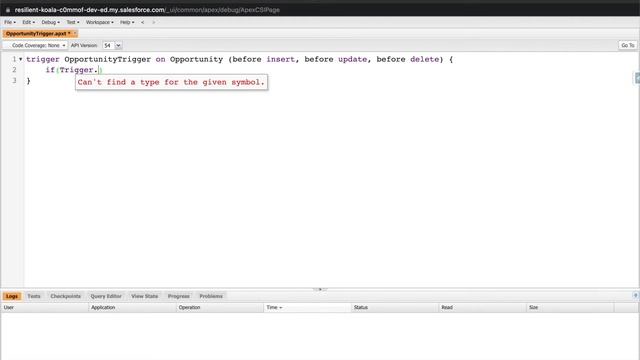Open the Edit menu
This screenshot has height=360, width=640.
click(x=28, y=22)
